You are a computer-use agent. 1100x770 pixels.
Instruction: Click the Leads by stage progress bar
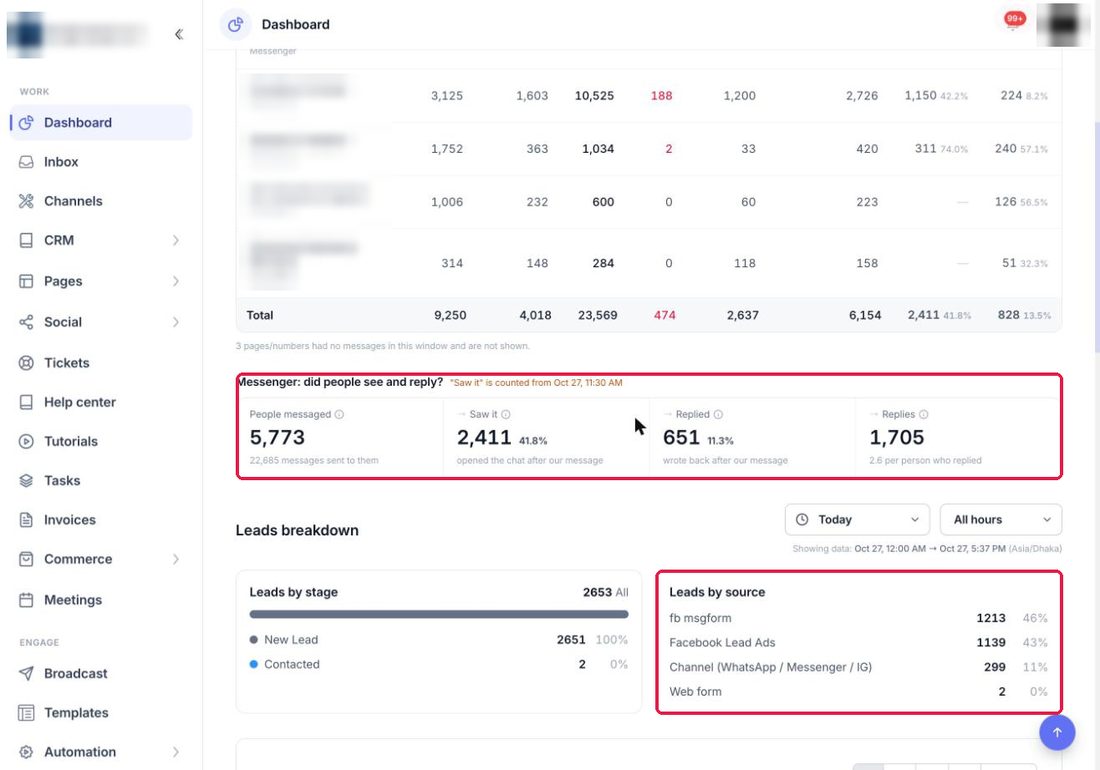click(439, 614)
